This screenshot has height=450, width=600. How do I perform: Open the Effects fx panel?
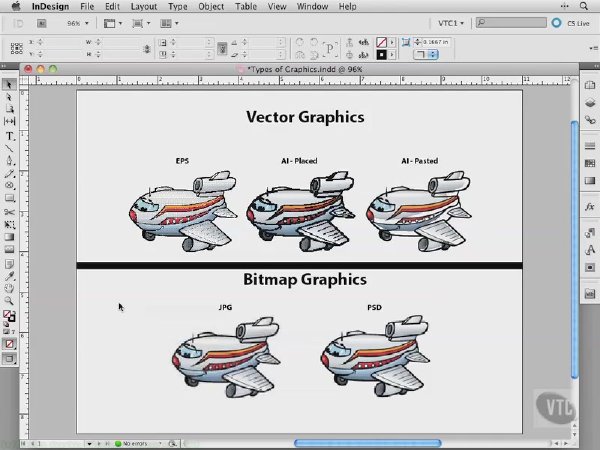point(590,207)
